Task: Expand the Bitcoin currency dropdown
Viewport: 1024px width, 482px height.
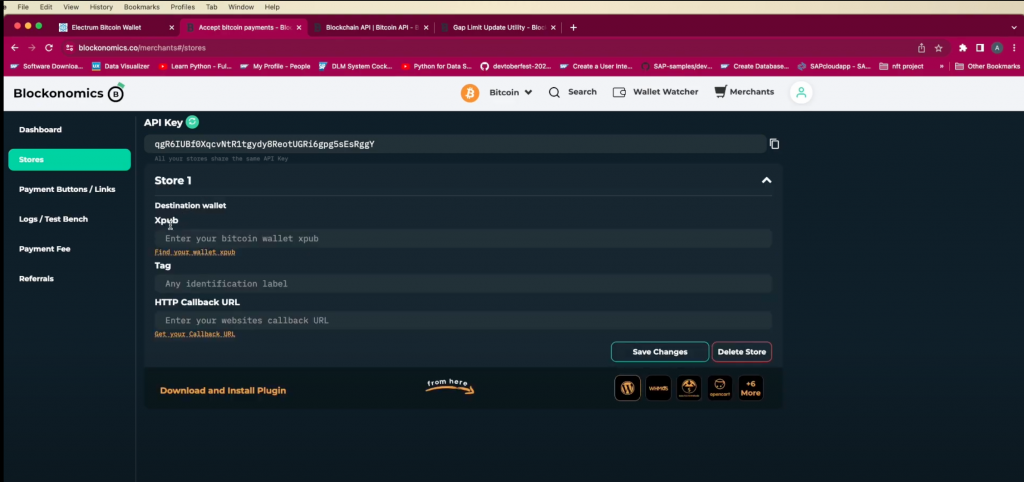Action: (x=511, y=92)
